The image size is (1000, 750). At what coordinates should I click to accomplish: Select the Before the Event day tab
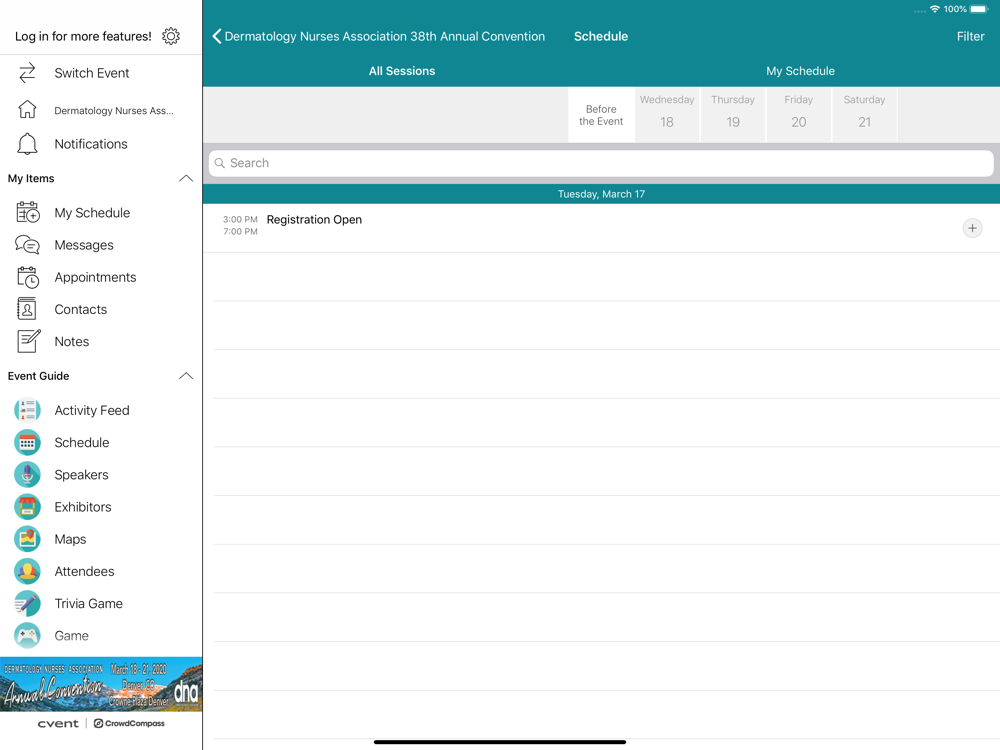601,115
